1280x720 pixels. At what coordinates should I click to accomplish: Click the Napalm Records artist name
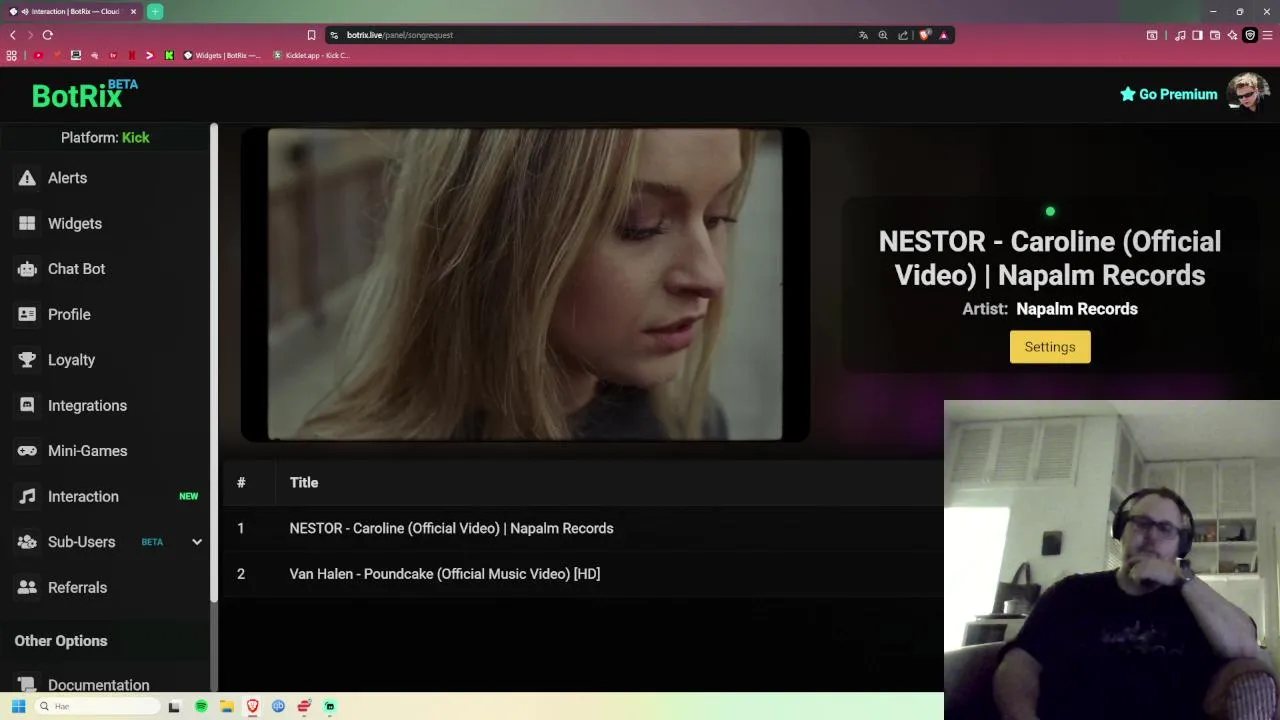[1077, 309]
